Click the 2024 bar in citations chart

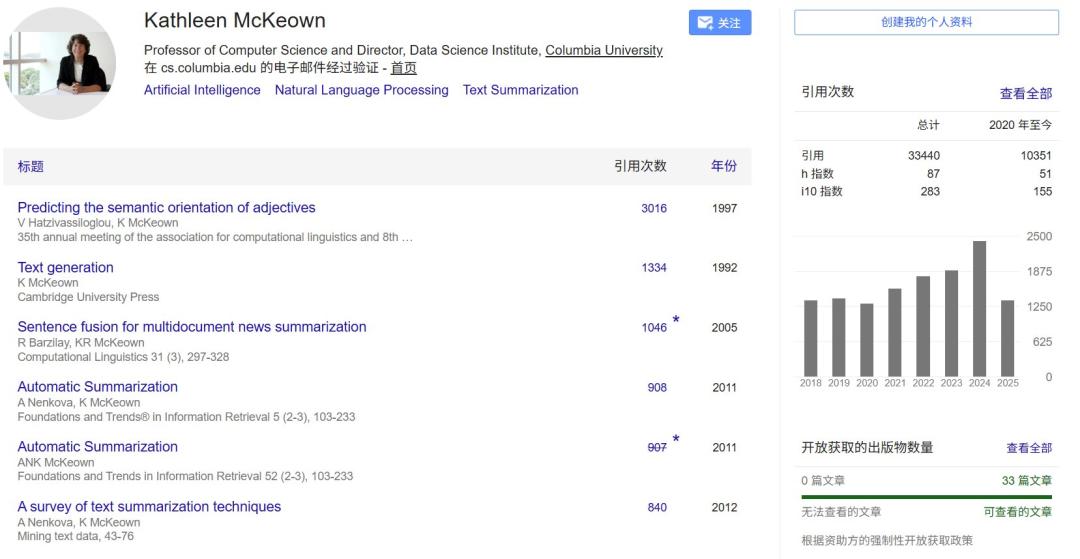click(979, 308)
